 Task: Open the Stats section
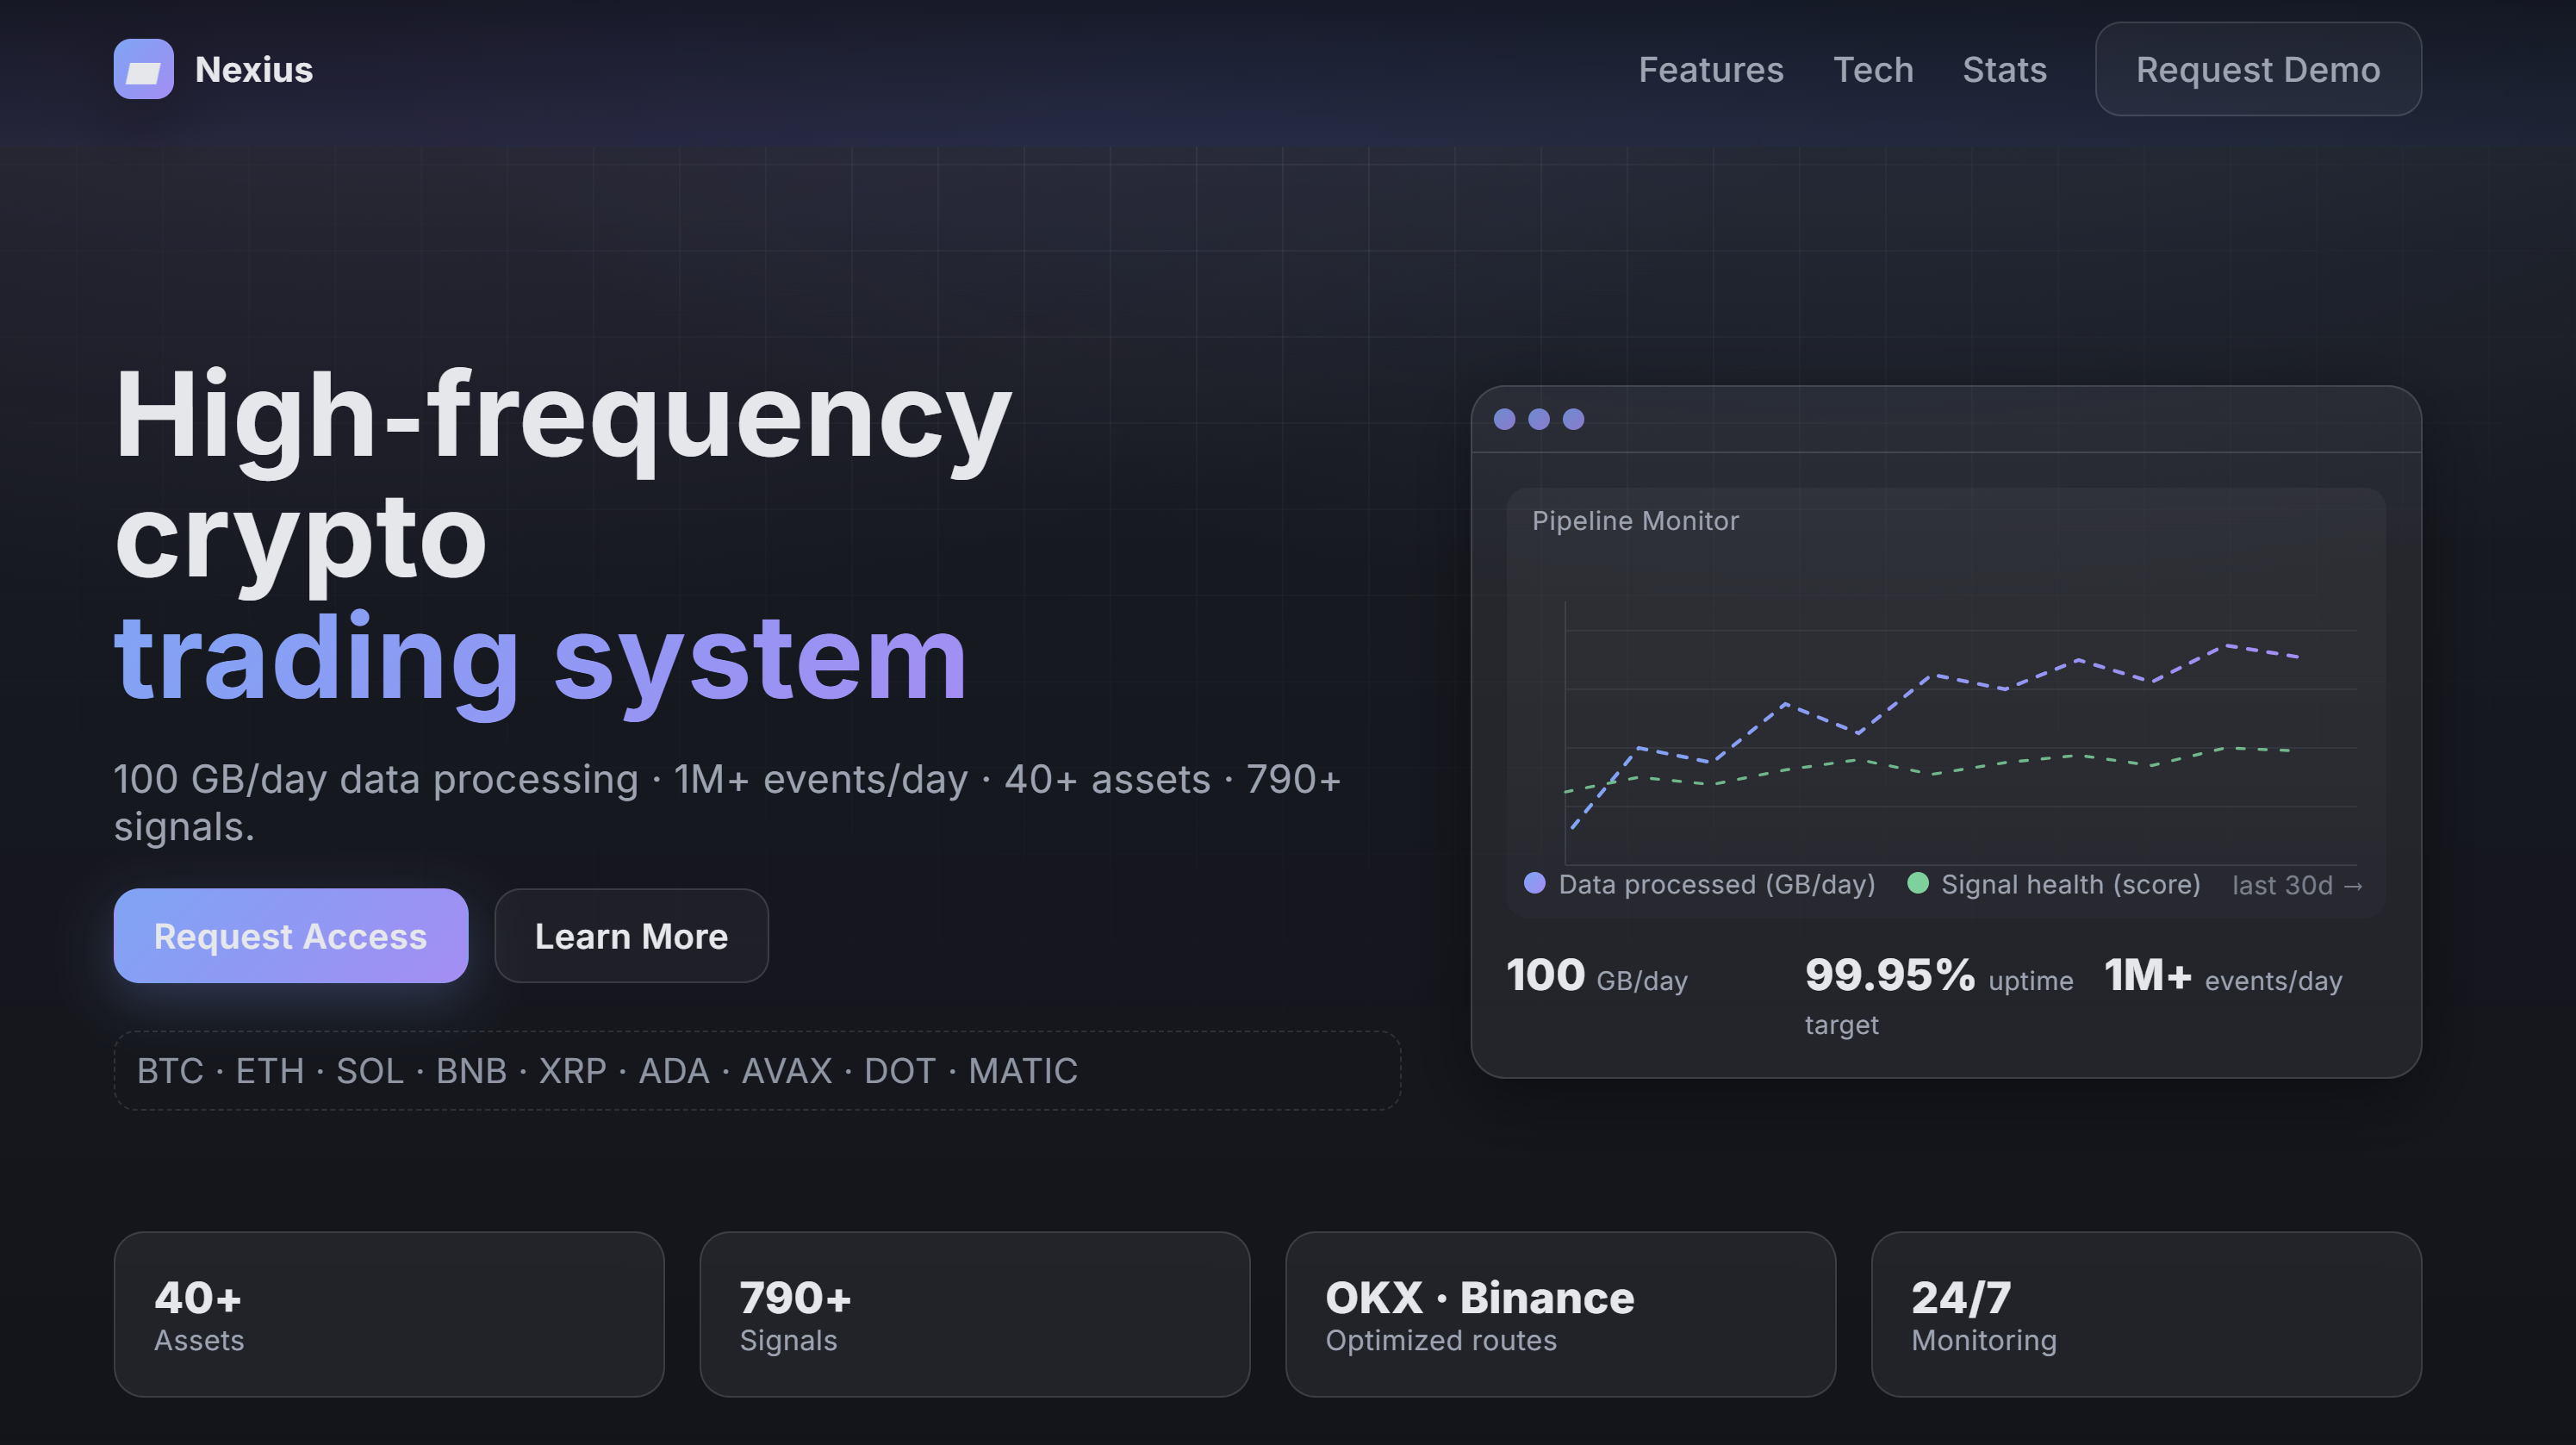[2005, 69]
